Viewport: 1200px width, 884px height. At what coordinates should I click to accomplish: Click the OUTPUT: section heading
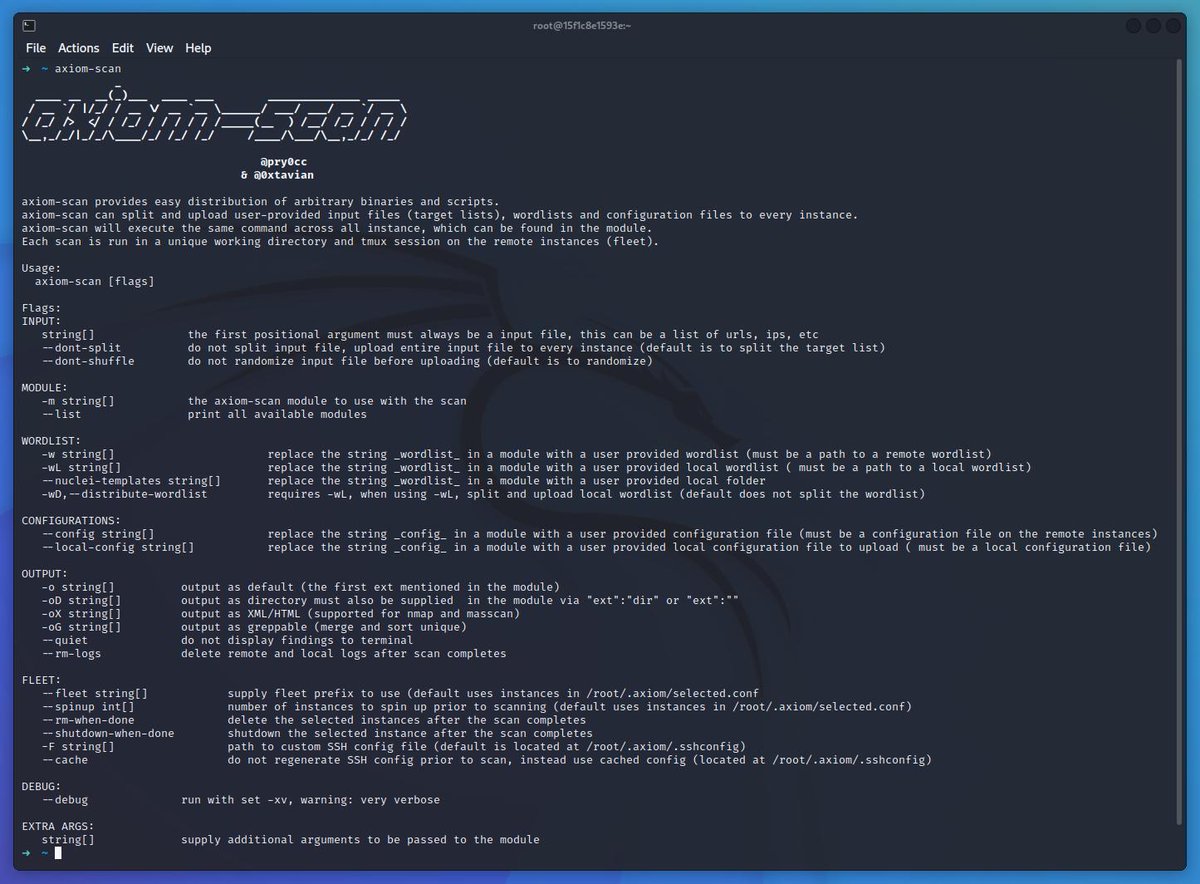44,573
